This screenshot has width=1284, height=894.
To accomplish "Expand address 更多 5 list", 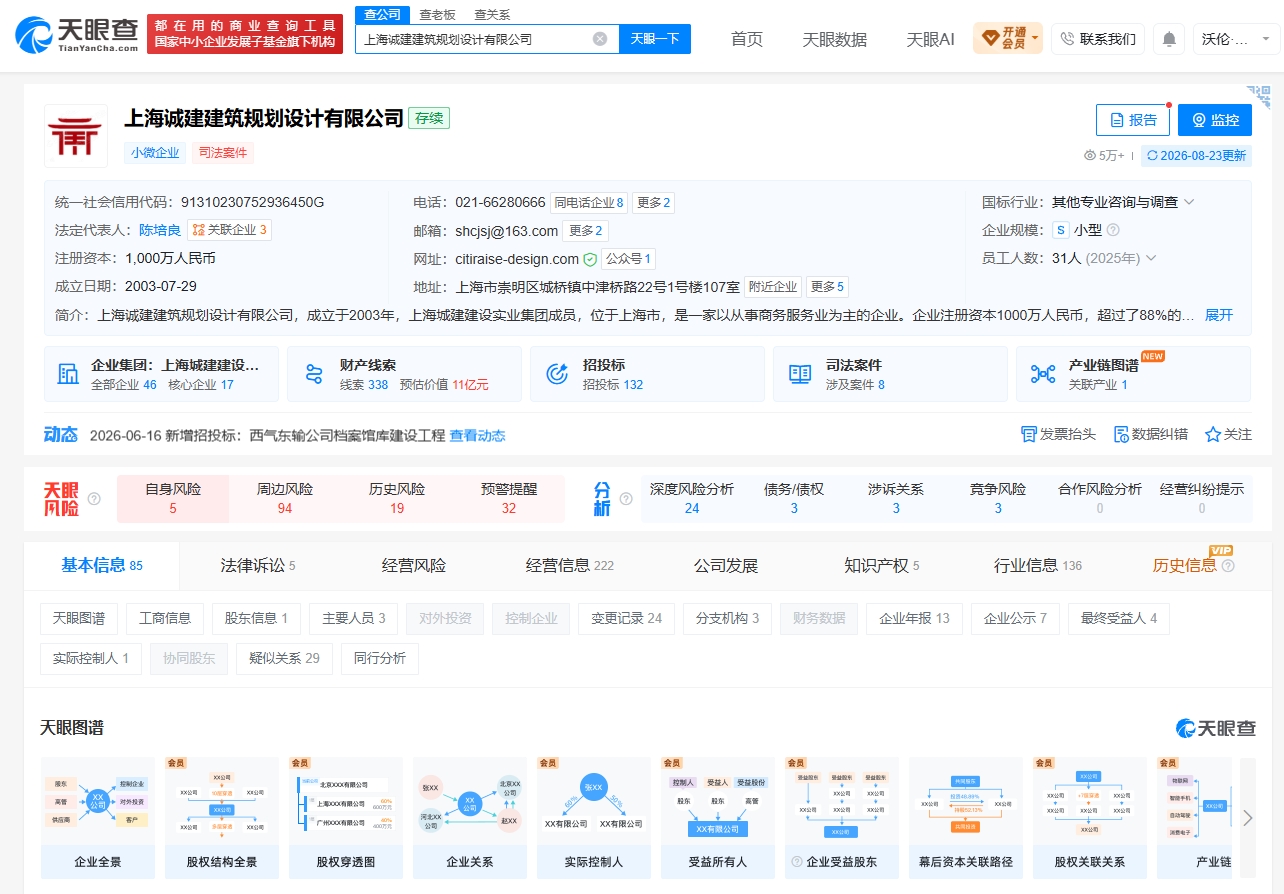I will [827, 287].
